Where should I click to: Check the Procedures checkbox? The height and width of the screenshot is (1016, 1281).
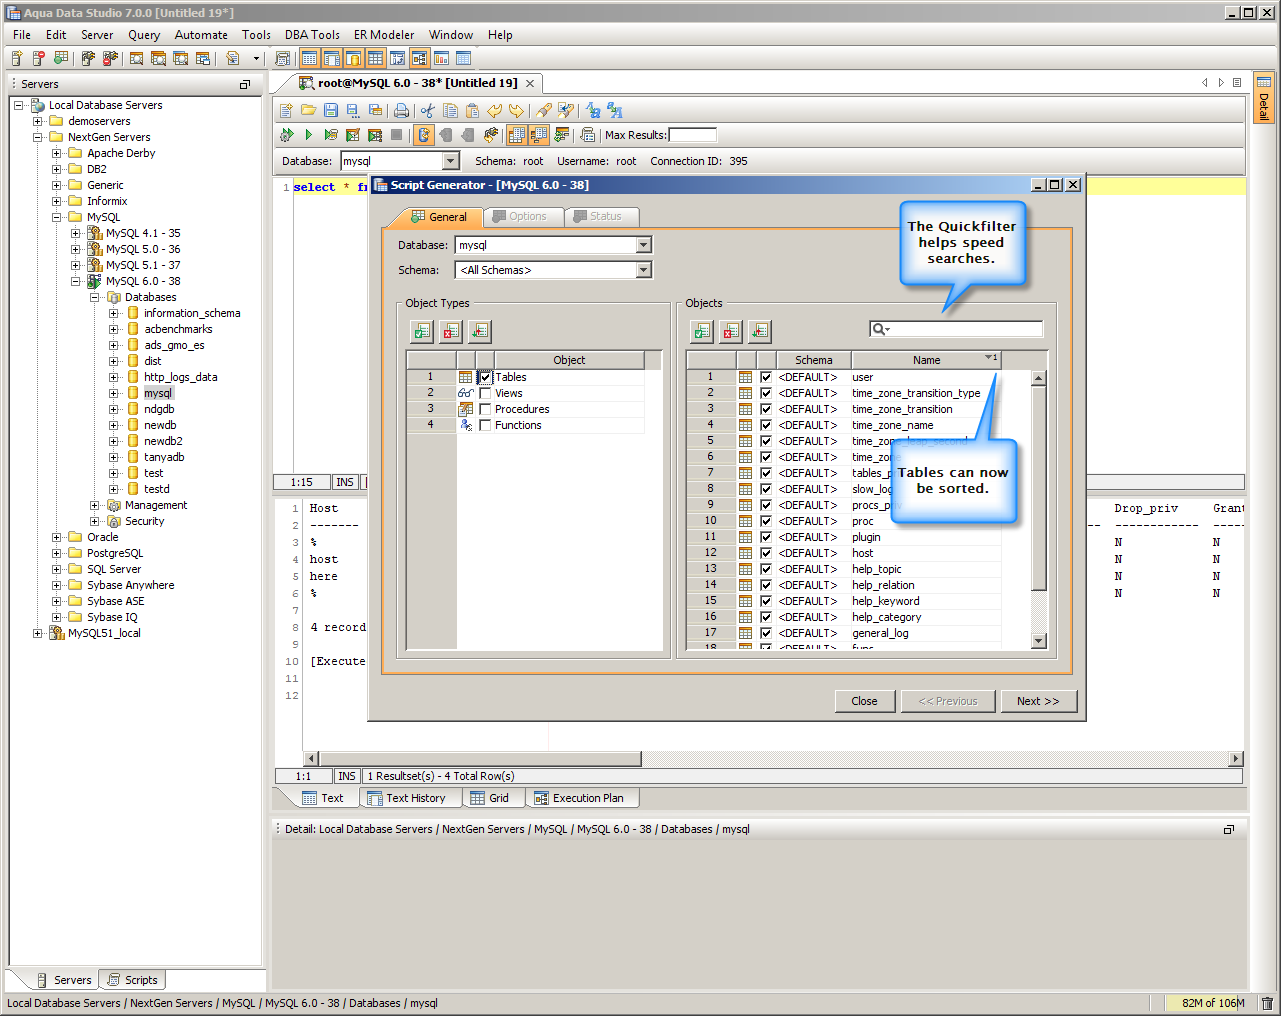pos(486,409)
